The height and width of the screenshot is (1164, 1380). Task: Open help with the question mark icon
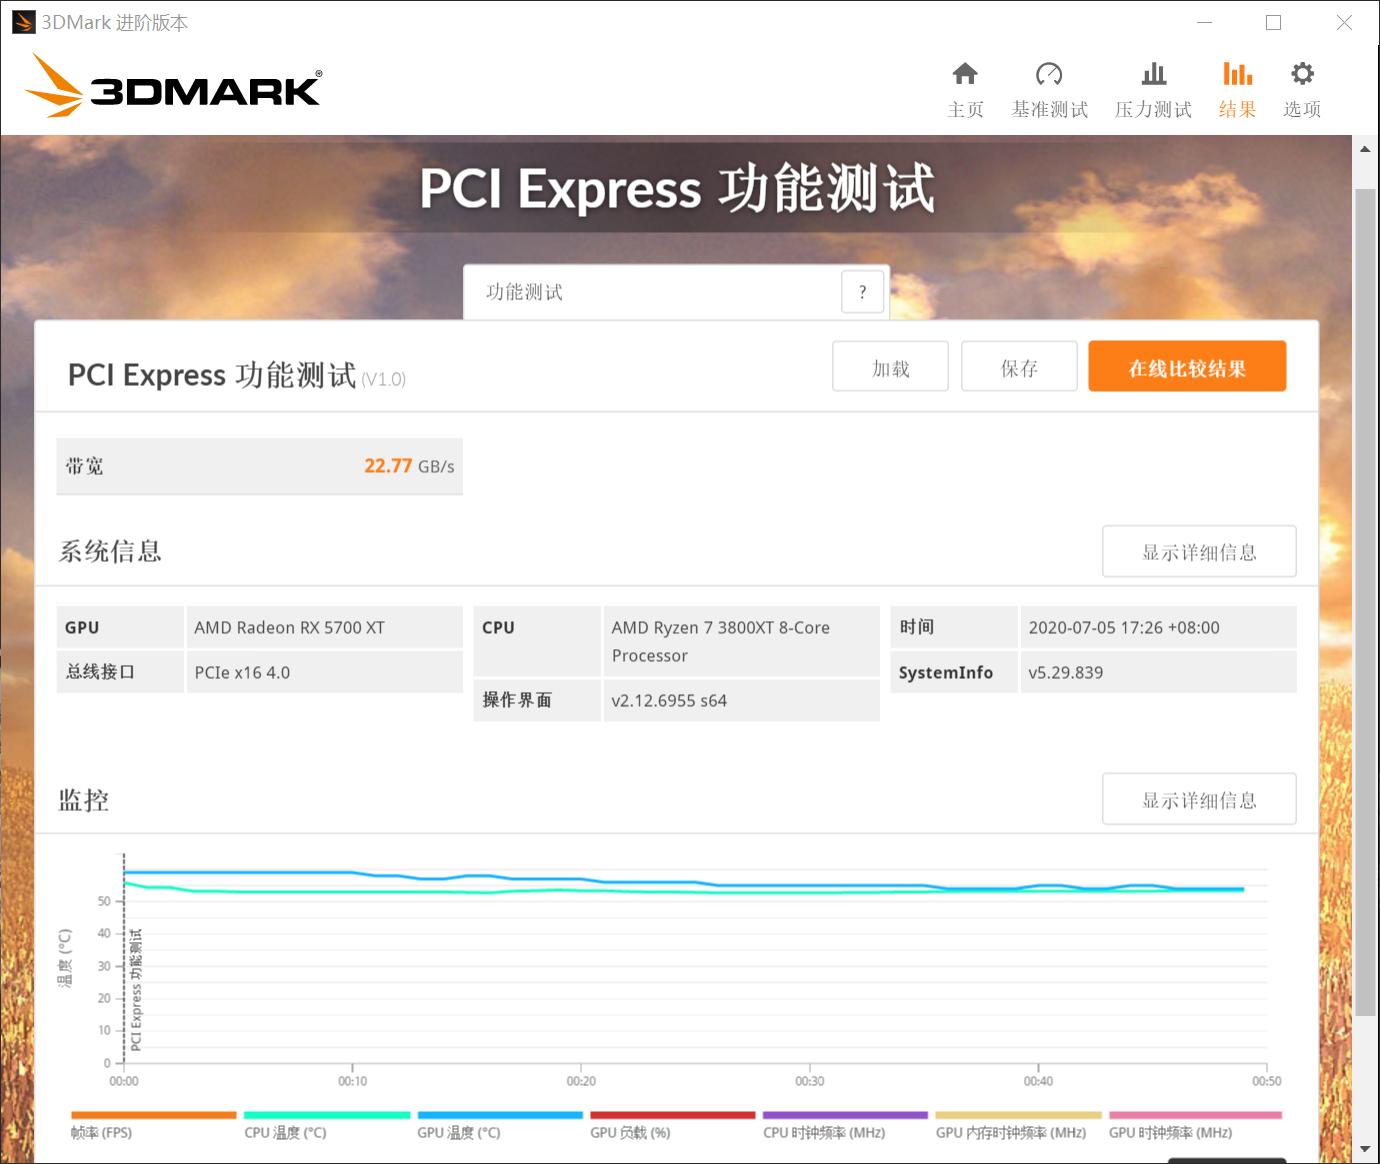coord(862,291)
